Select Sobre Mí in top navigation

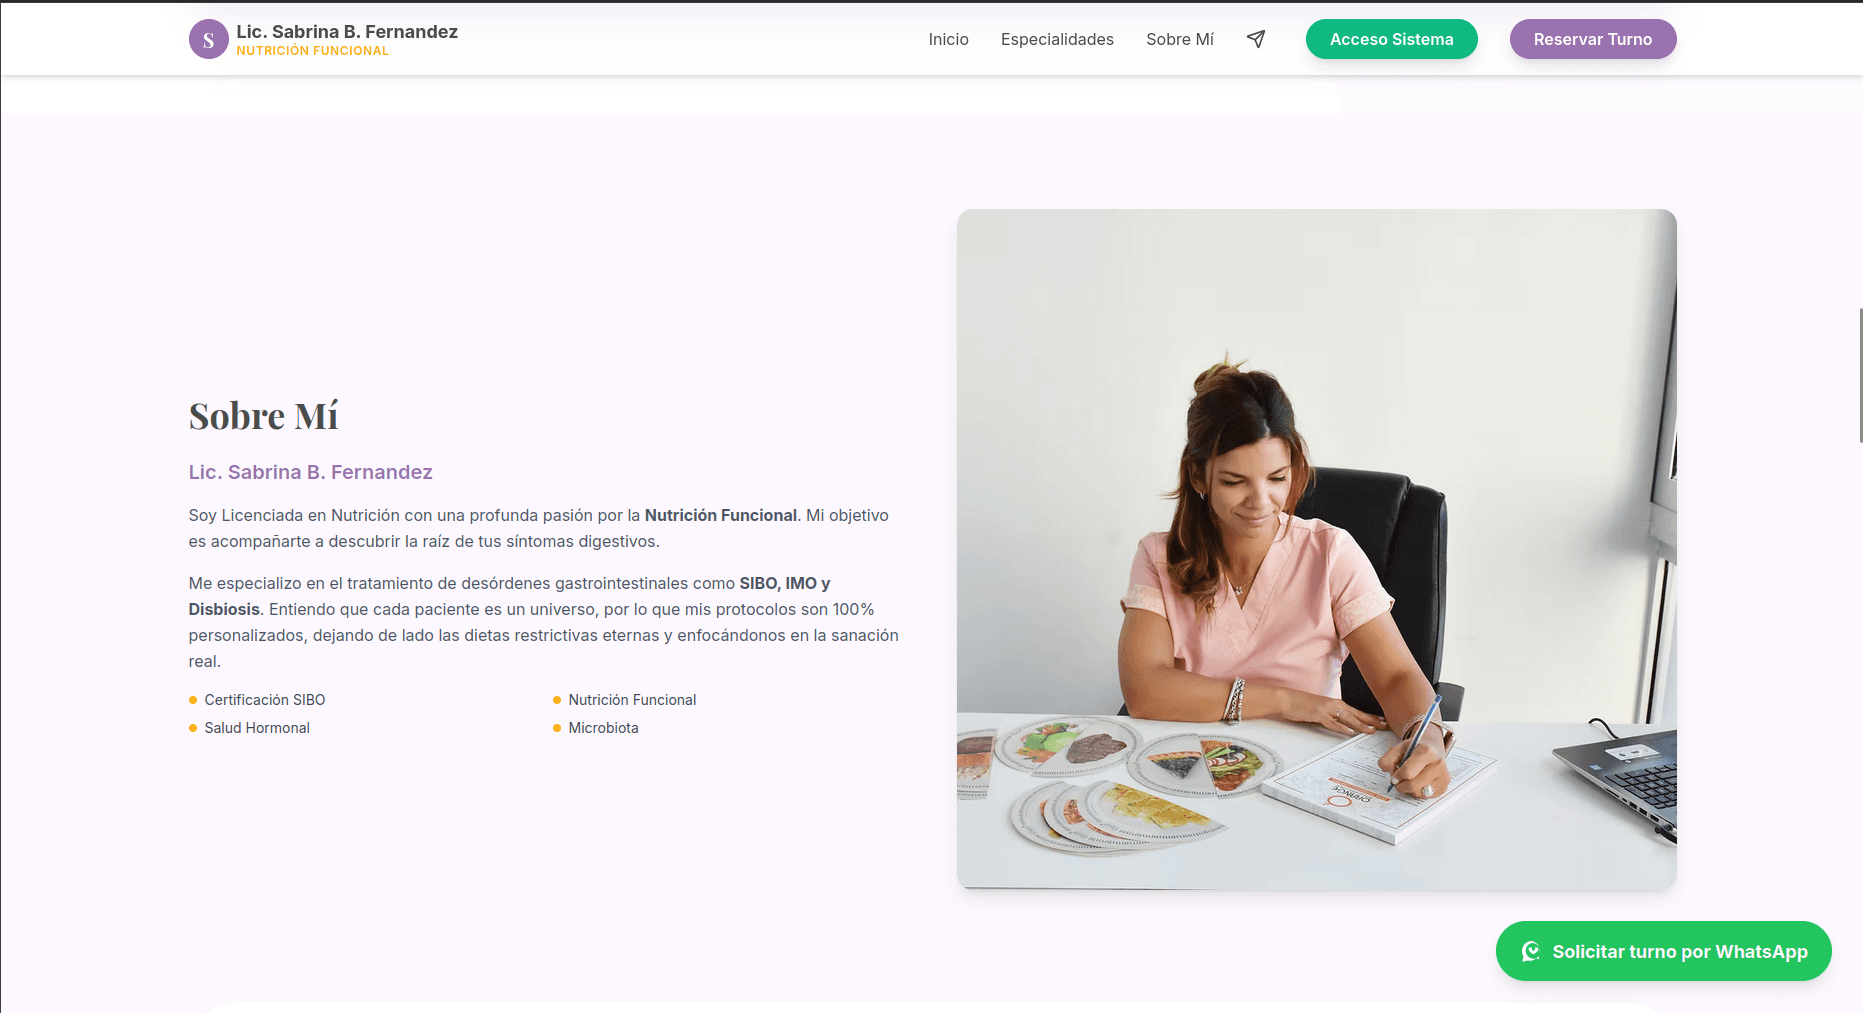click(1180, 39)
